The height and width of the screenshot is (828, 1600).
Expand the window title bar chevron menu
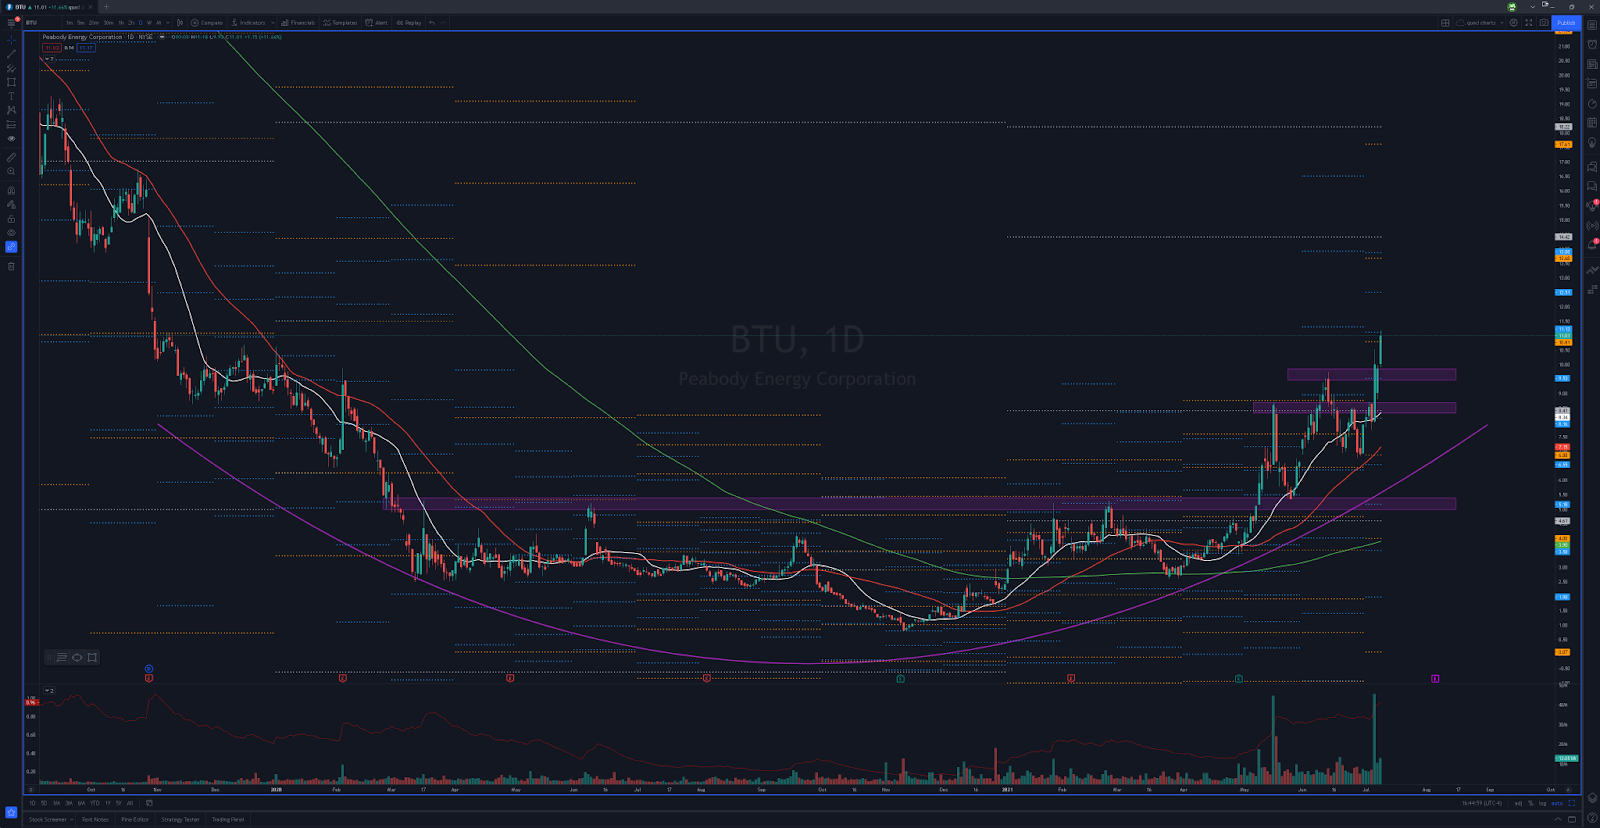tap(1532, 7)
